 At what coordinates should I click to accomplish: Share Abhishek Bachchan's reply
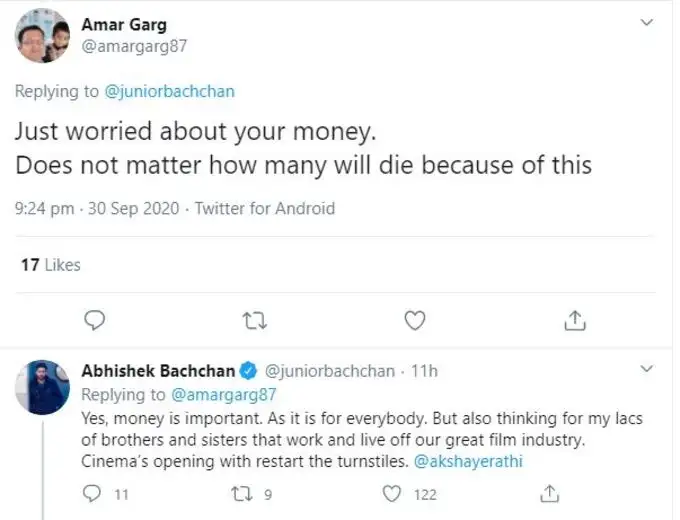[549, 493]
